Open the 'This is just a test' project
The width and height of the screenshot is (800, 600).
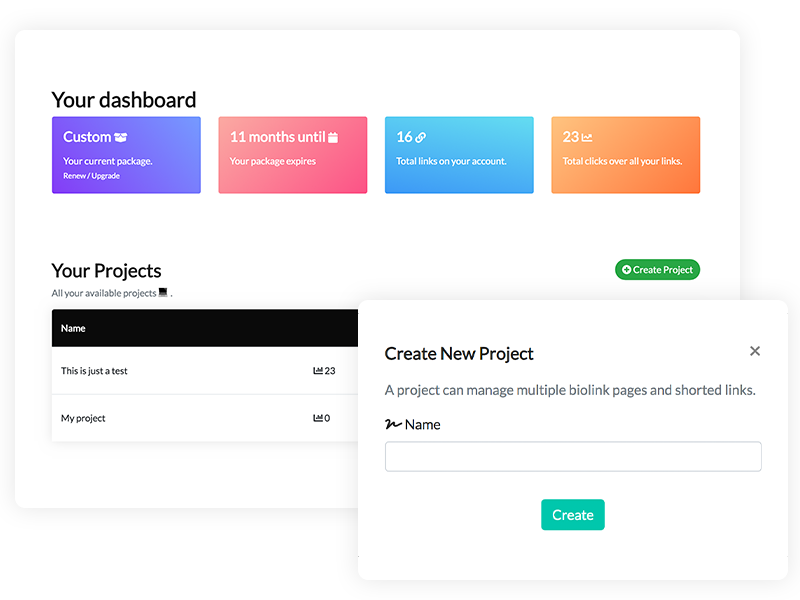coord(94,371)
